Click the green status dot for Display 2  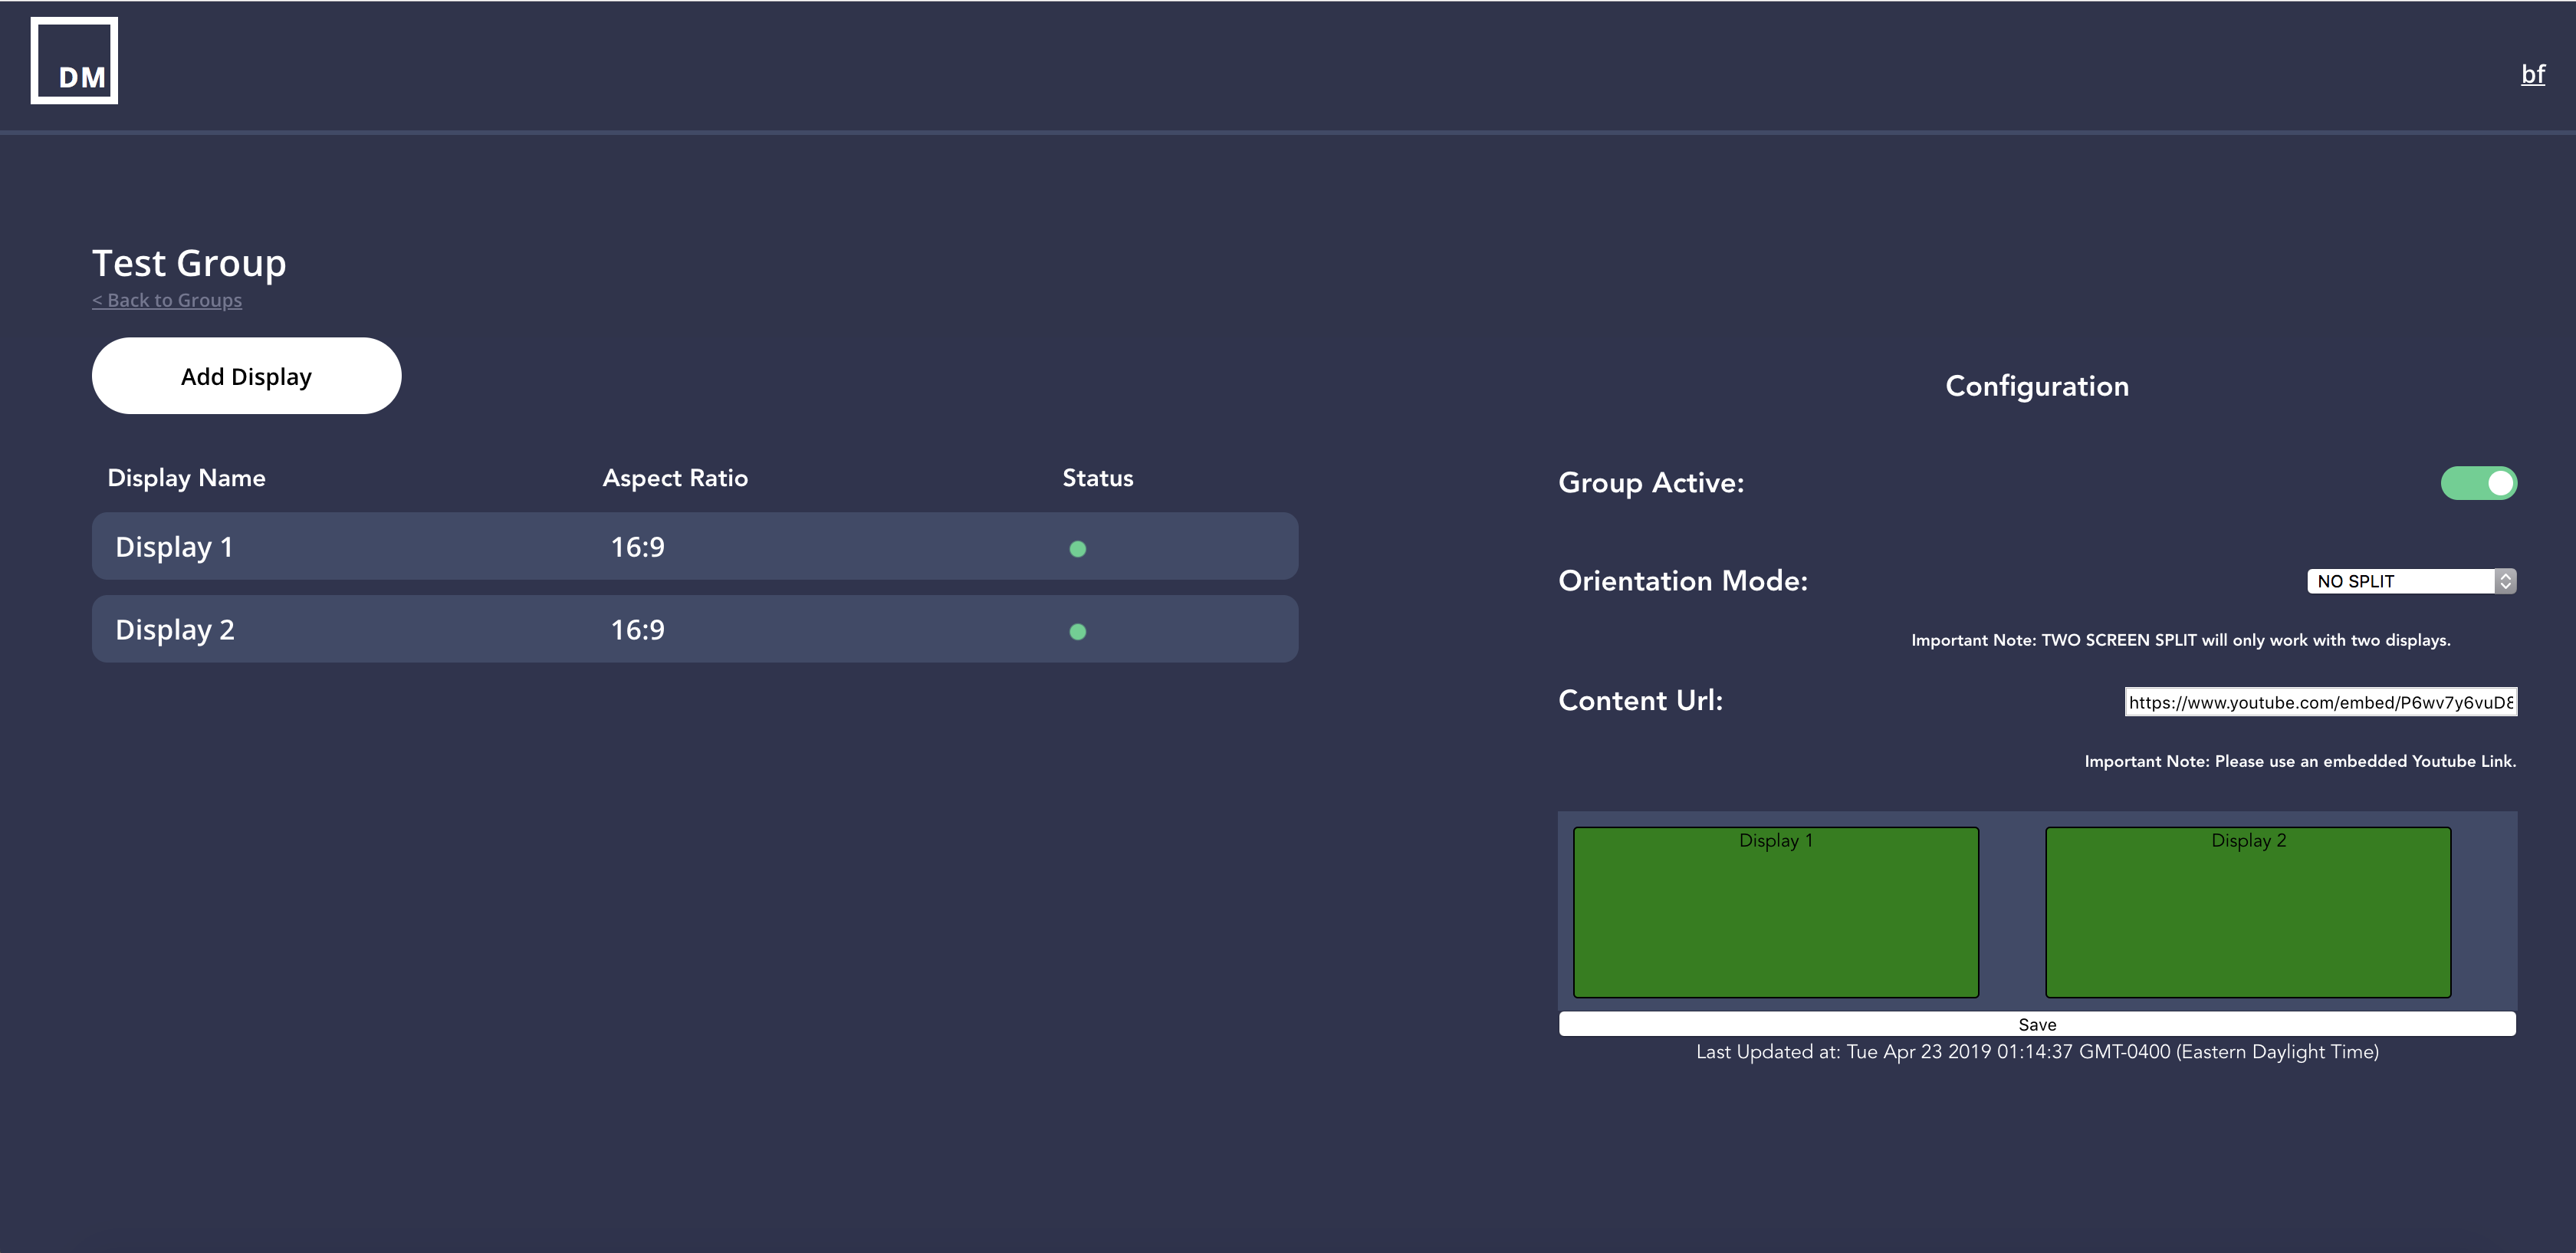(1077, 632)
